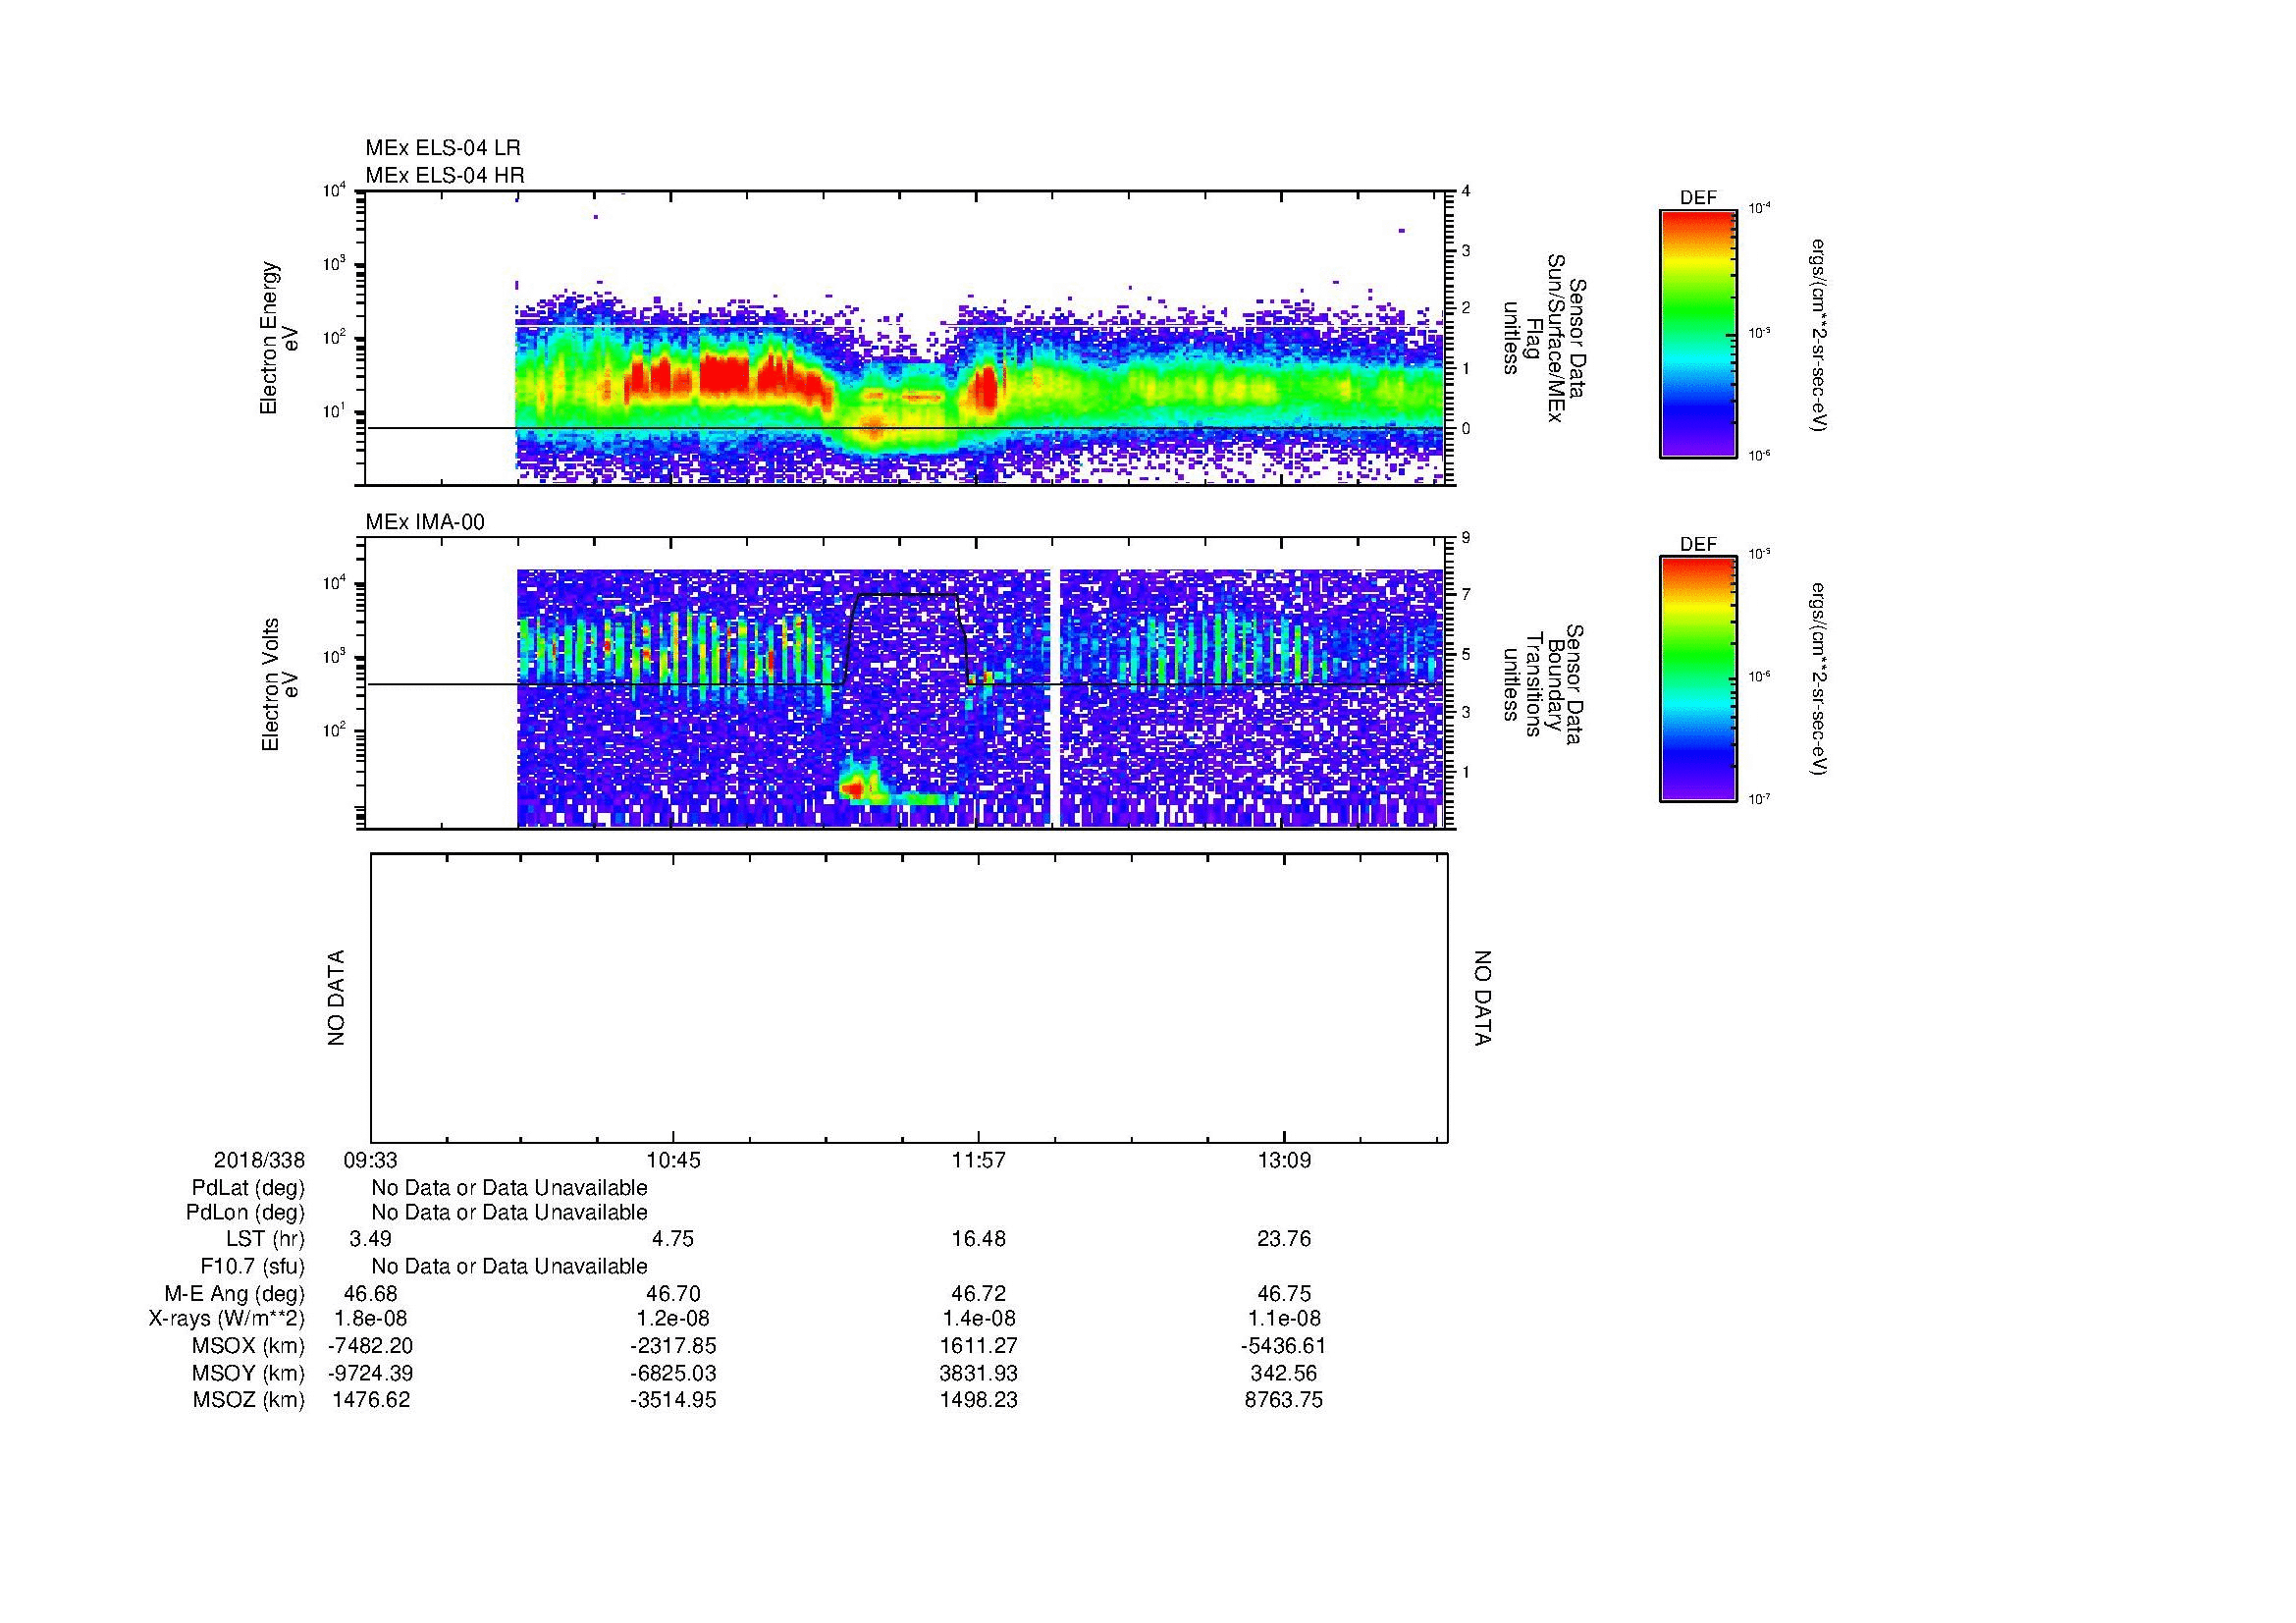2296x1623 pixels.
Task: Click the MSOZ value -3514.95
Action: (x=673, y=1400)
